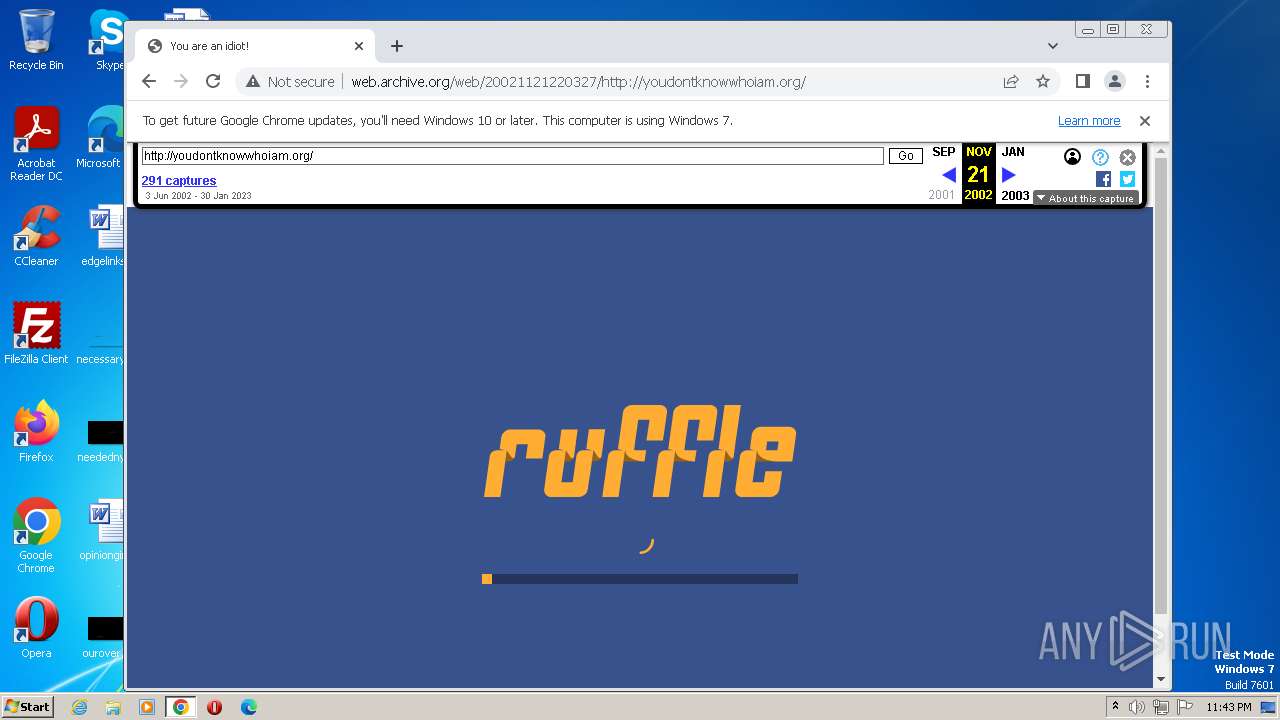
Task: Go to next capture with right arrow
Action: [x=1008, y=175]
